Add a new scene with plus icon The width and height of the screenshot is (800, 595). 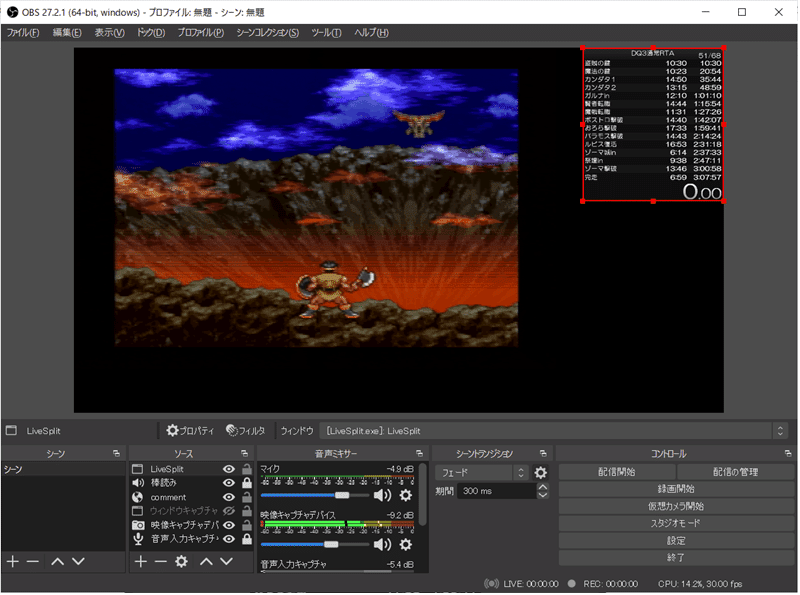[13, 562]
